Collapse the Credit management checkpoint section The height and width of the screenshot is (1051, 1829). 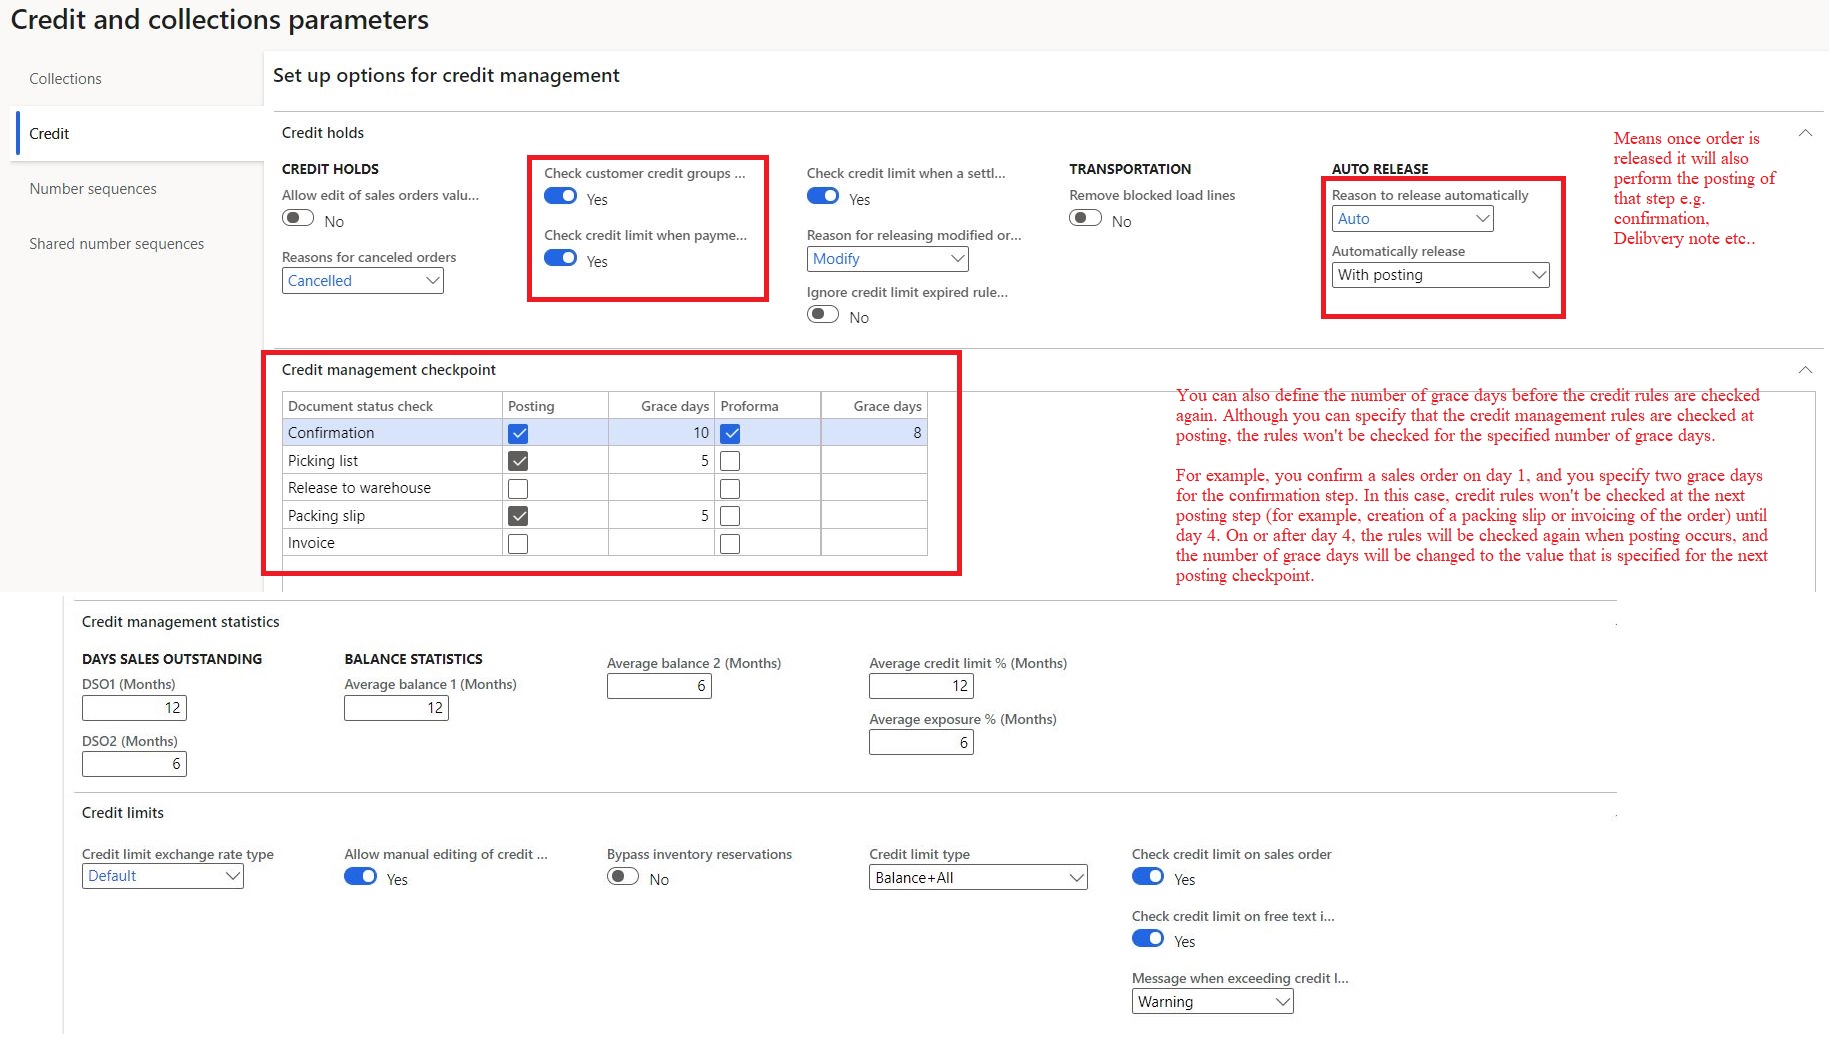(x=1805, y=369)
